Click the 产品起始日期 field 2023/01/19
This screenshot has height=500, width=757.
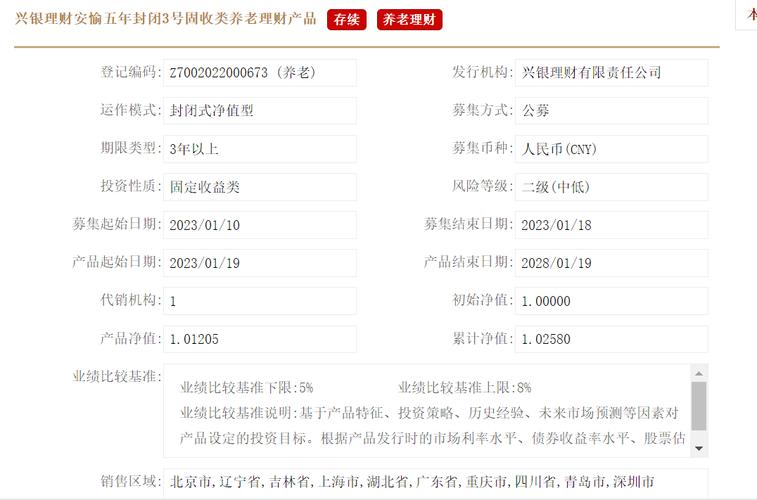click(x=260, y=263)
